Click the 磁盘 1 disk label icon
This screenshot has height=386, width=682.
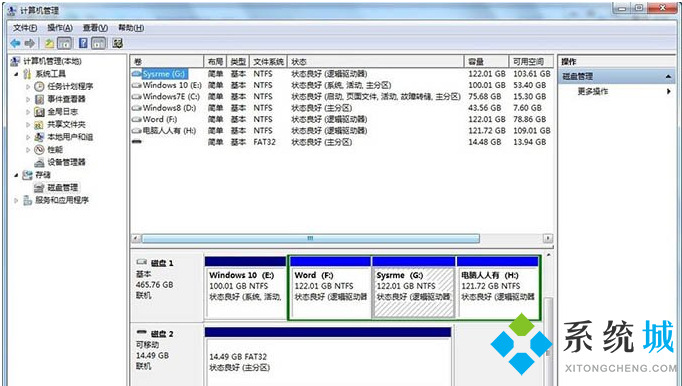pos(142,262)
